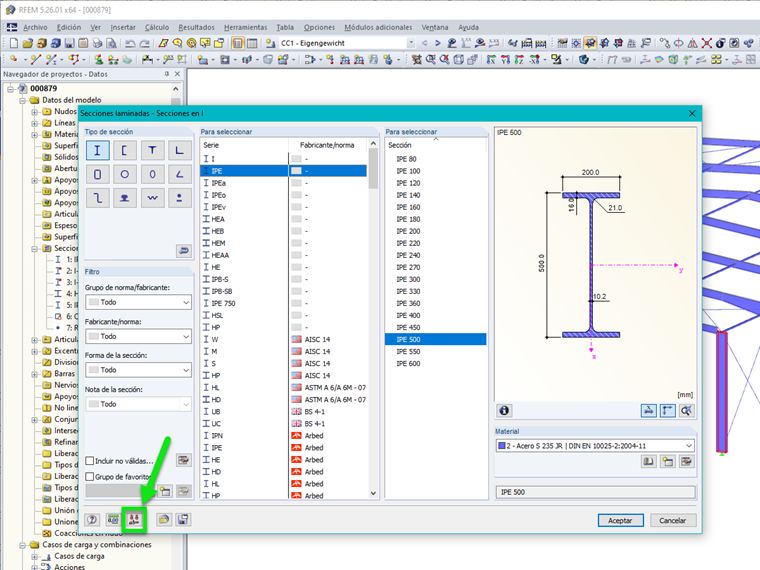This screenshot has width=760, height=570.
Task: Open the Fabricante/norma filter dropdown
Action: [x=138, y=336]
